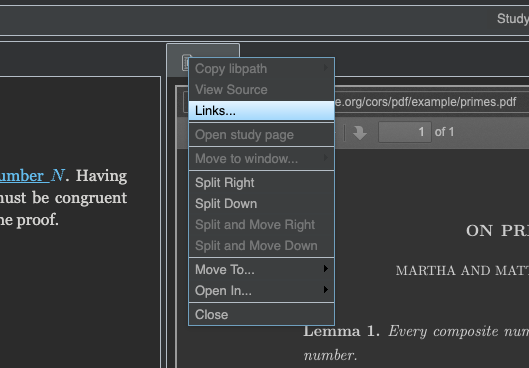529x368 pixels.
Task: Select Links... in the context menu
Action: point(261,111)
